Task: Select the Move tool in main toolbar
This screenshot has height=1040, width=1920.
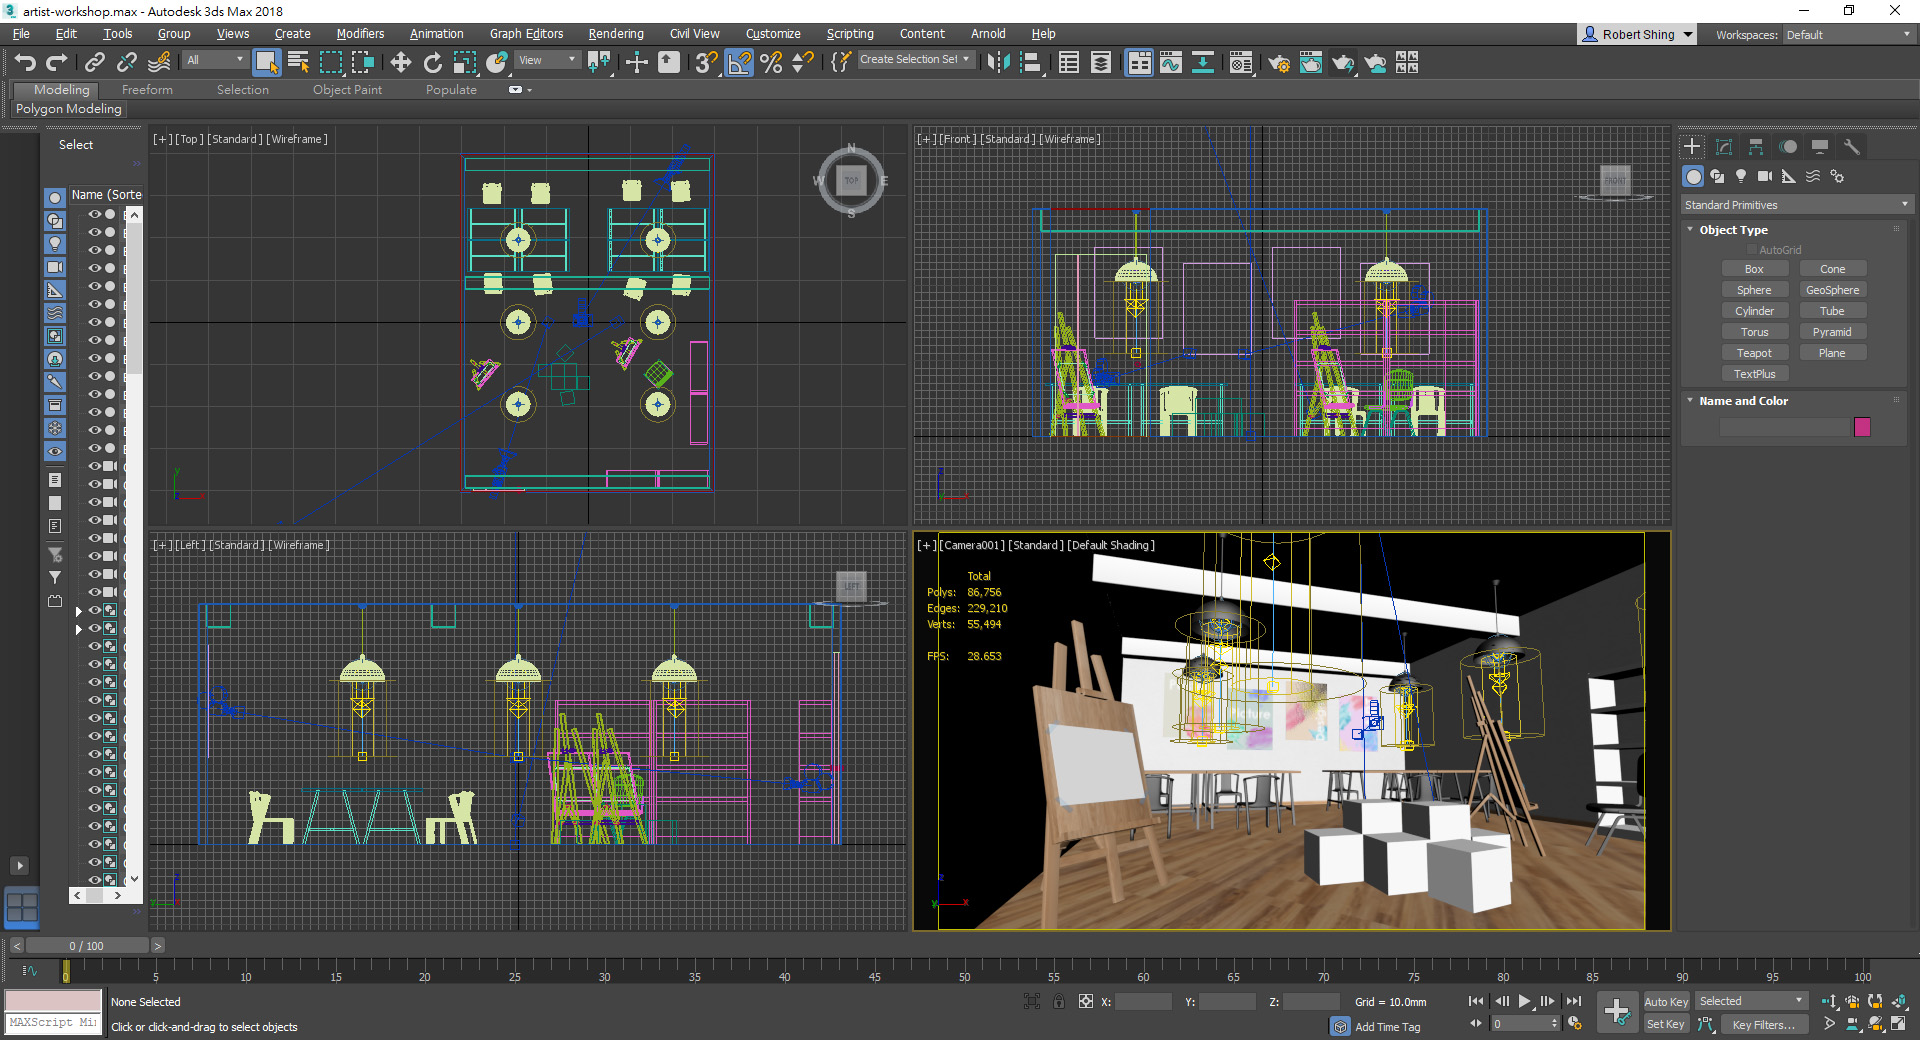Action: 400,63
